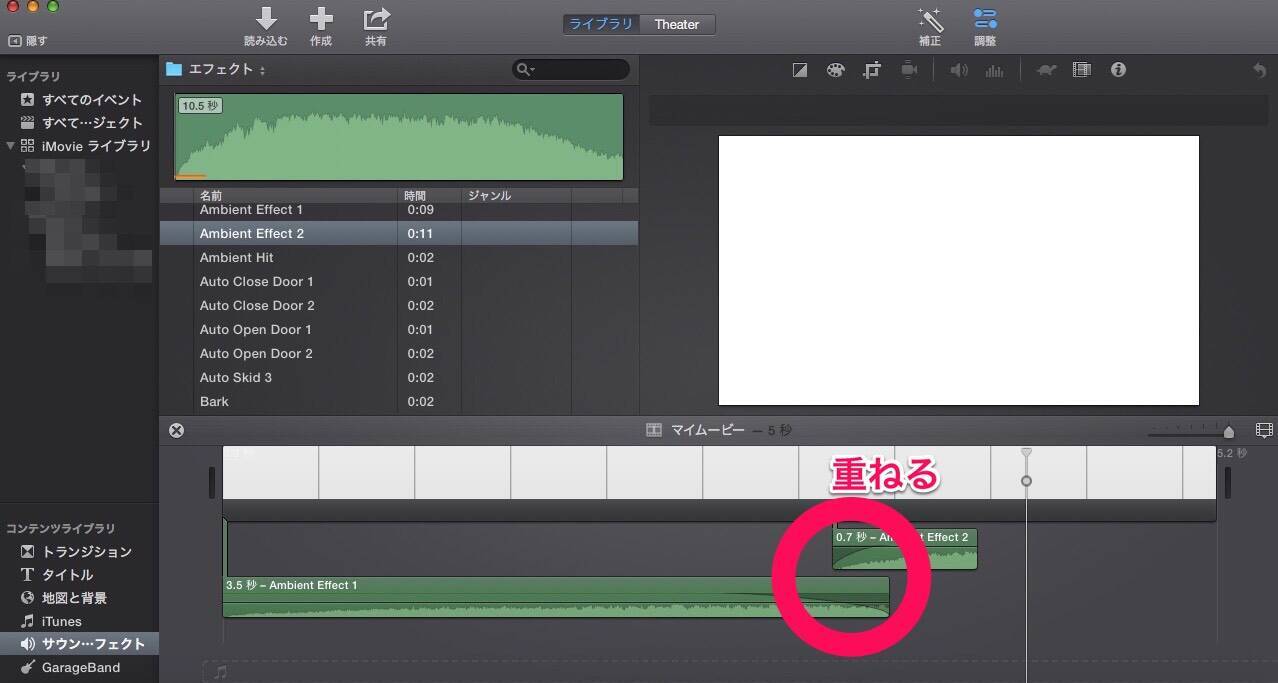Open the clip filter filmstrip icon

pos(1081,70)
